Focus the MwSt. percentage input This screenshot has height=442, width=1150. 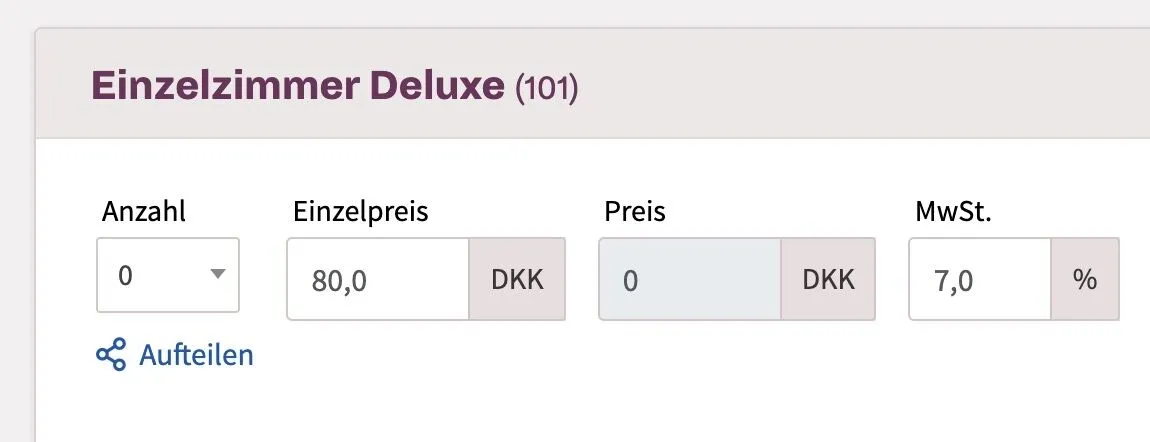coord(980,279)
